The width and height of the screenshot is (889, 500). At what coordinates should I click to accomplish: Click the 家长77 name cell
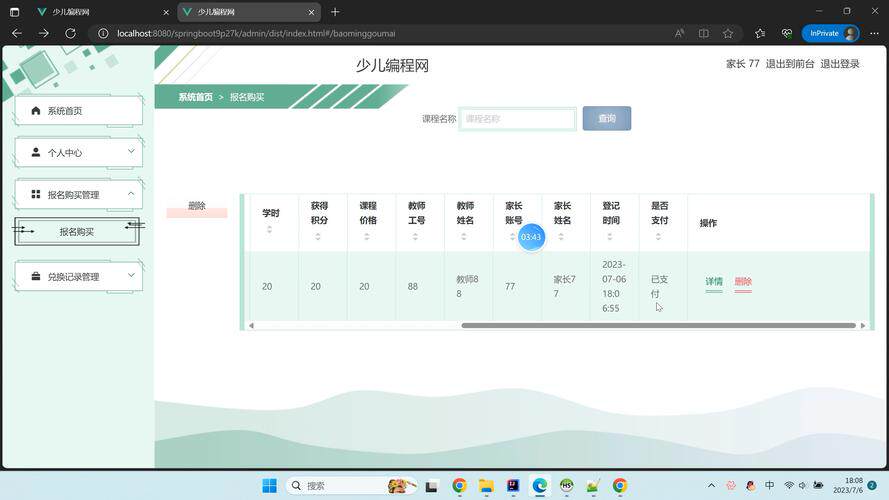pyautogui.click(x=564, y=286)
